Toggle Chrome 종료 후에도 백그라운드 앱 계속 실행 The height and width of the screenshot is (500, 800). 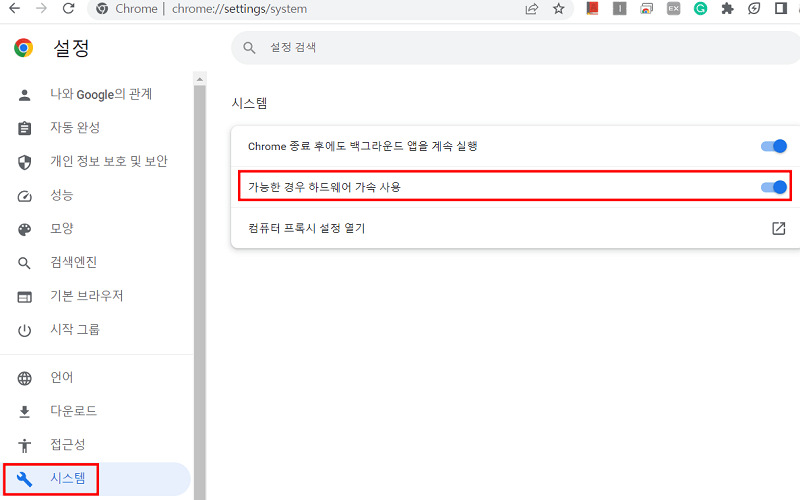(x=773, y=146)
